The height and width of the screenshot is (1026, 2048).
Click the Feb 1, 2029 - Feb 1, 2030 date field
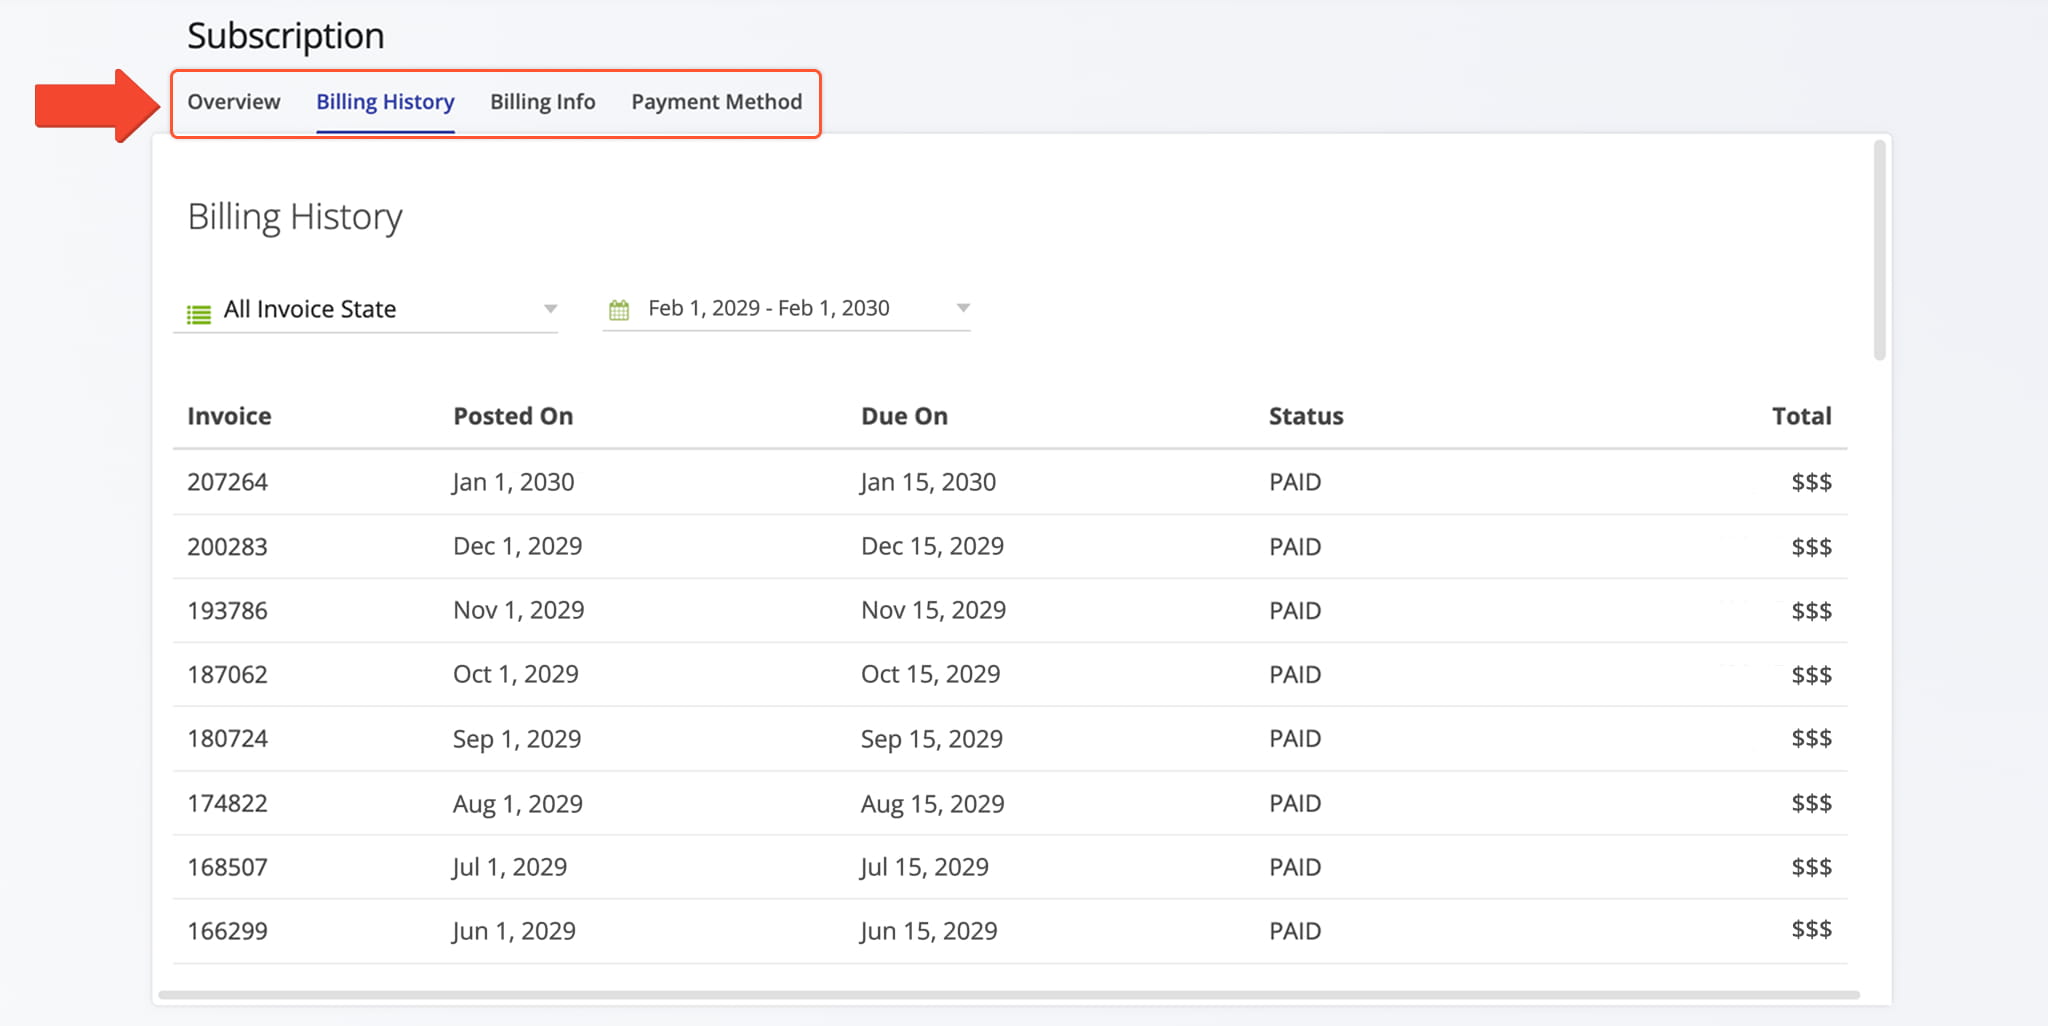click(x=768, y=308)
